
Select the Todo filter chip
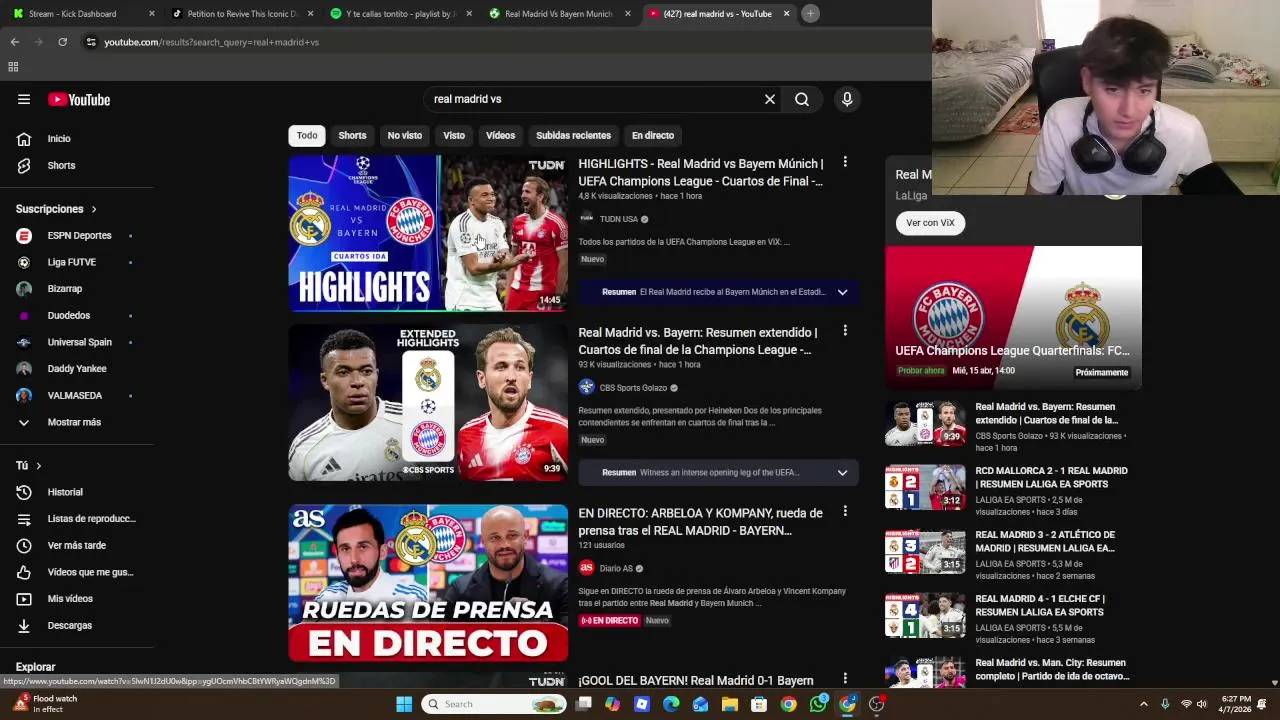click(307, 135)
